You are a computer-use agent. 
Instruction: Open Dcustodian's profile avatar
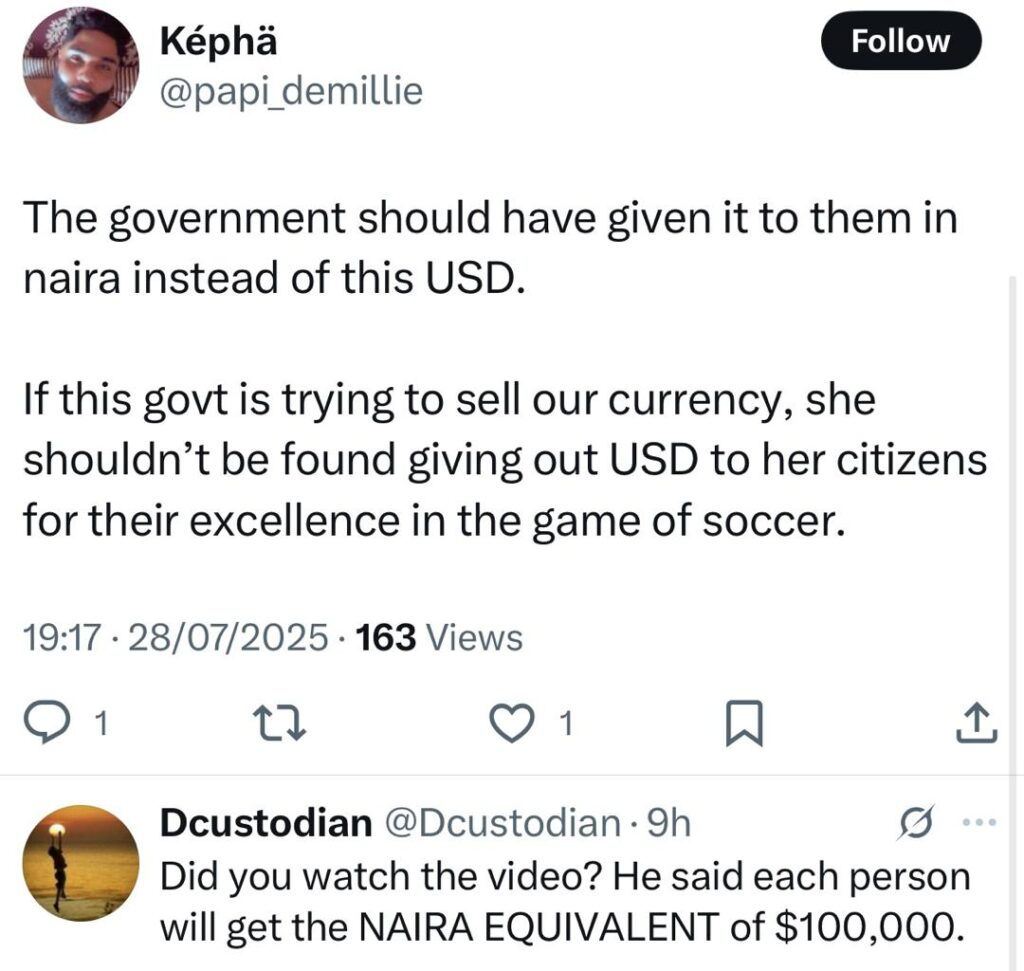[x=81, y=863]
